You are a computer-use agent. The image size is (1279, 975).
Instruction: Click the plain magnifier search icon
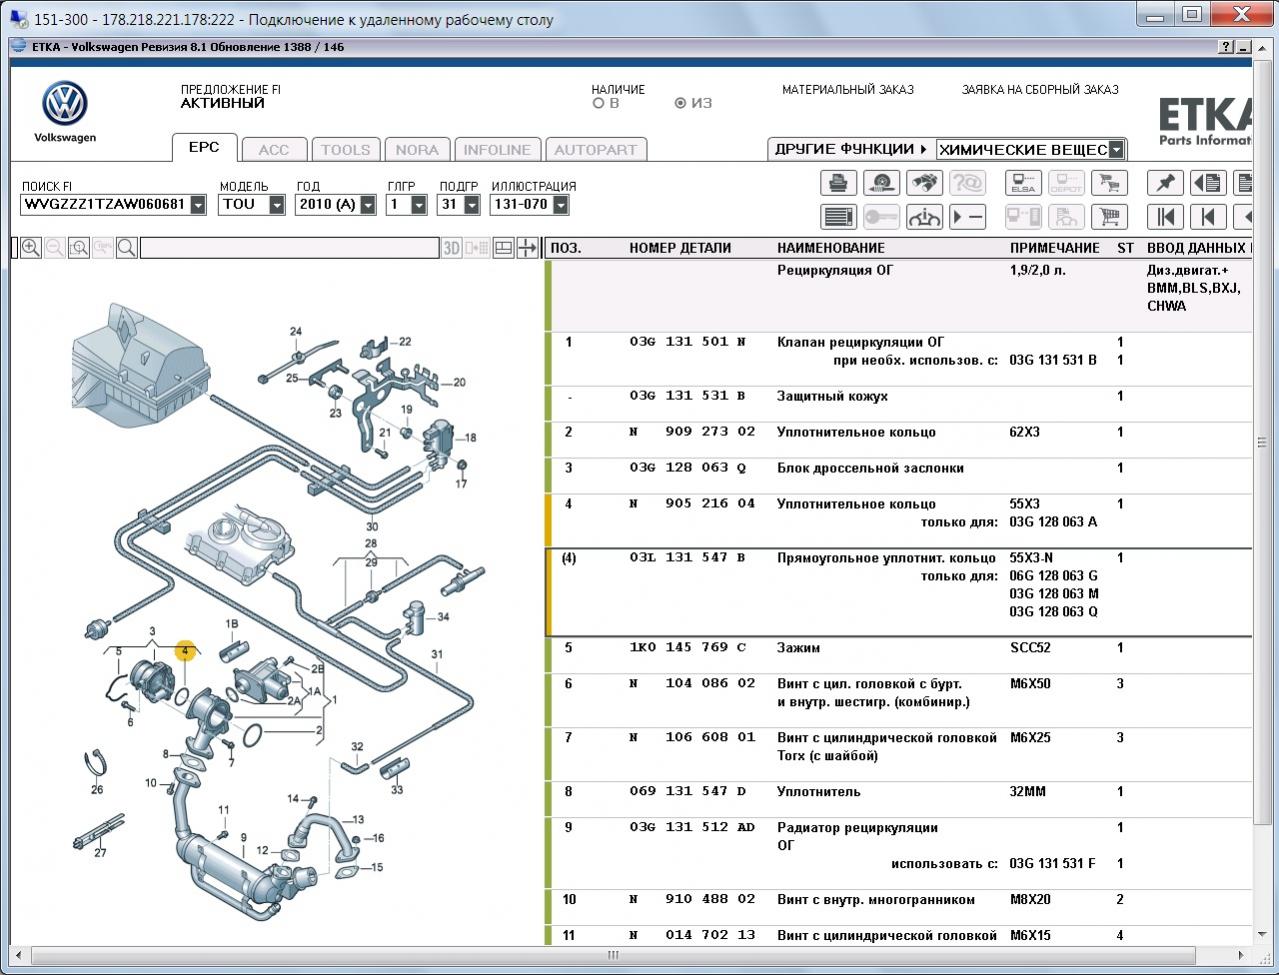click(x=127, y=248)
